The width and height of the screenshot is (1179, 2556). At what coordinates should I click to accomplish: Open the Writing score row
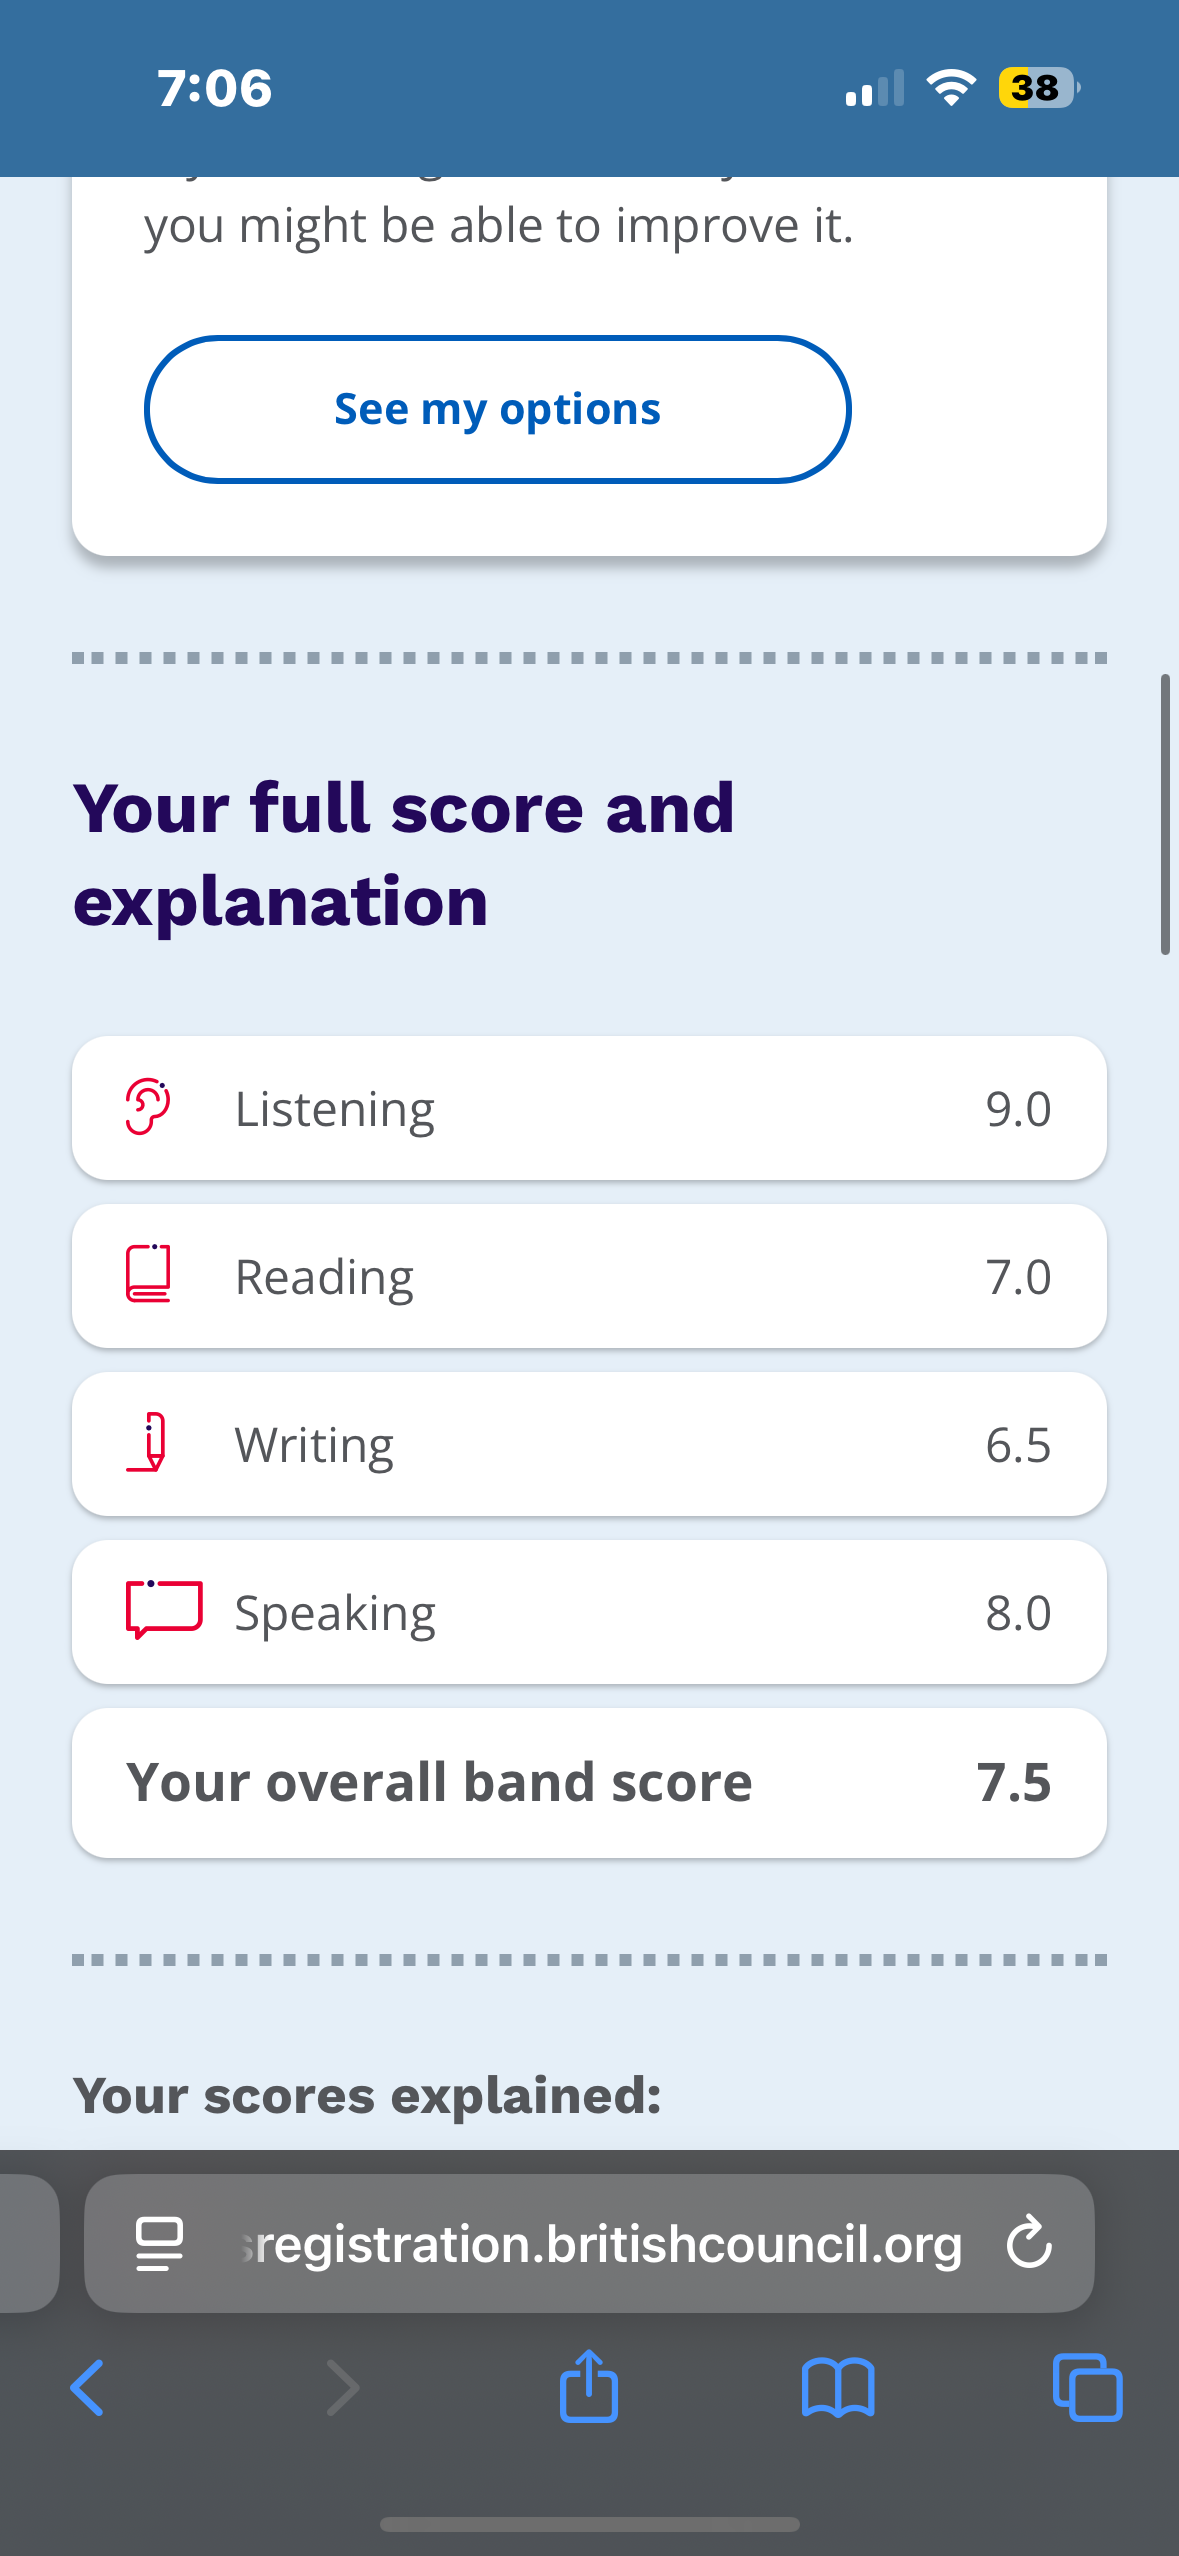[589, 1444]
